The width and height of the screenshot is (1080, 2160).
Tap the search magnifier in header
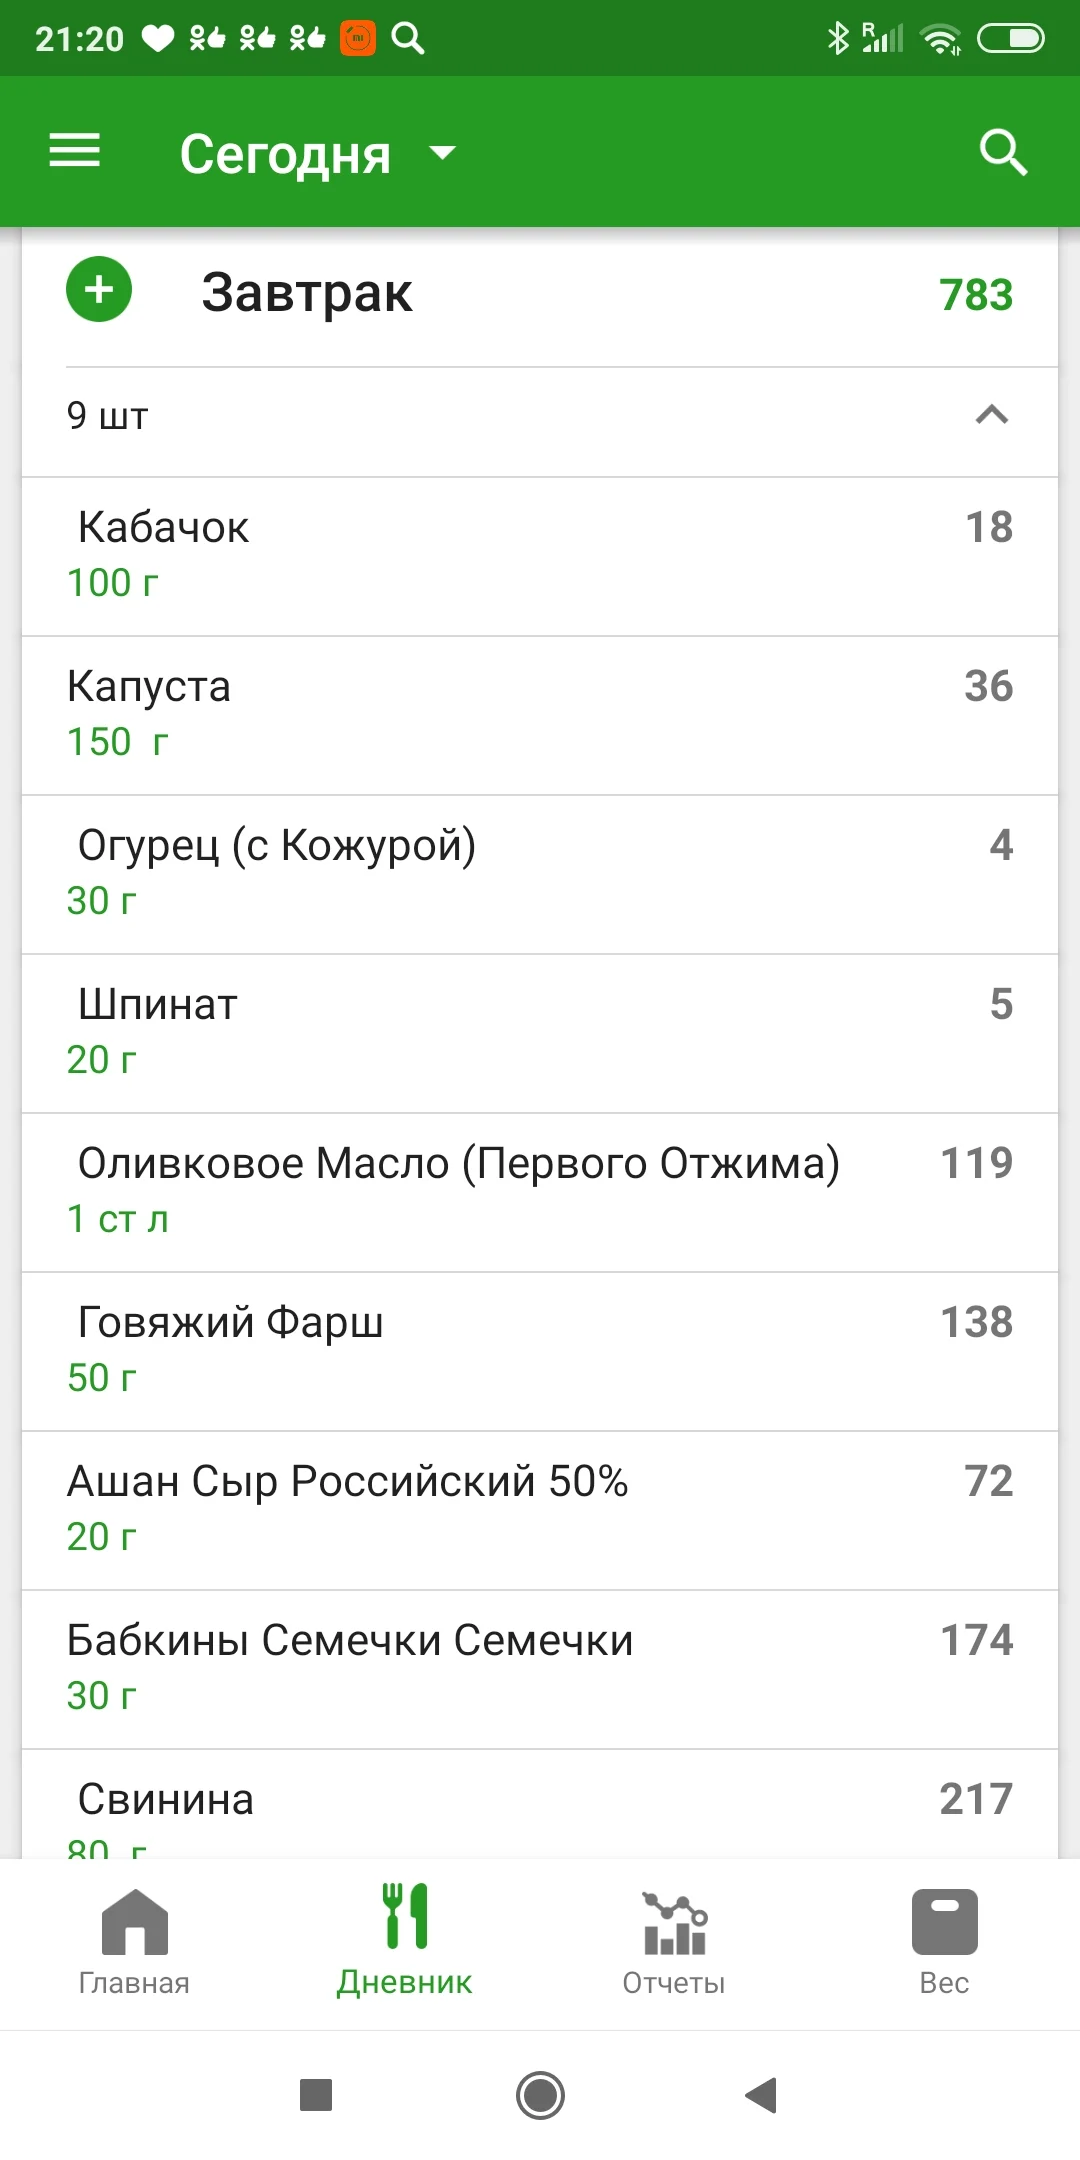(1003, 152)
